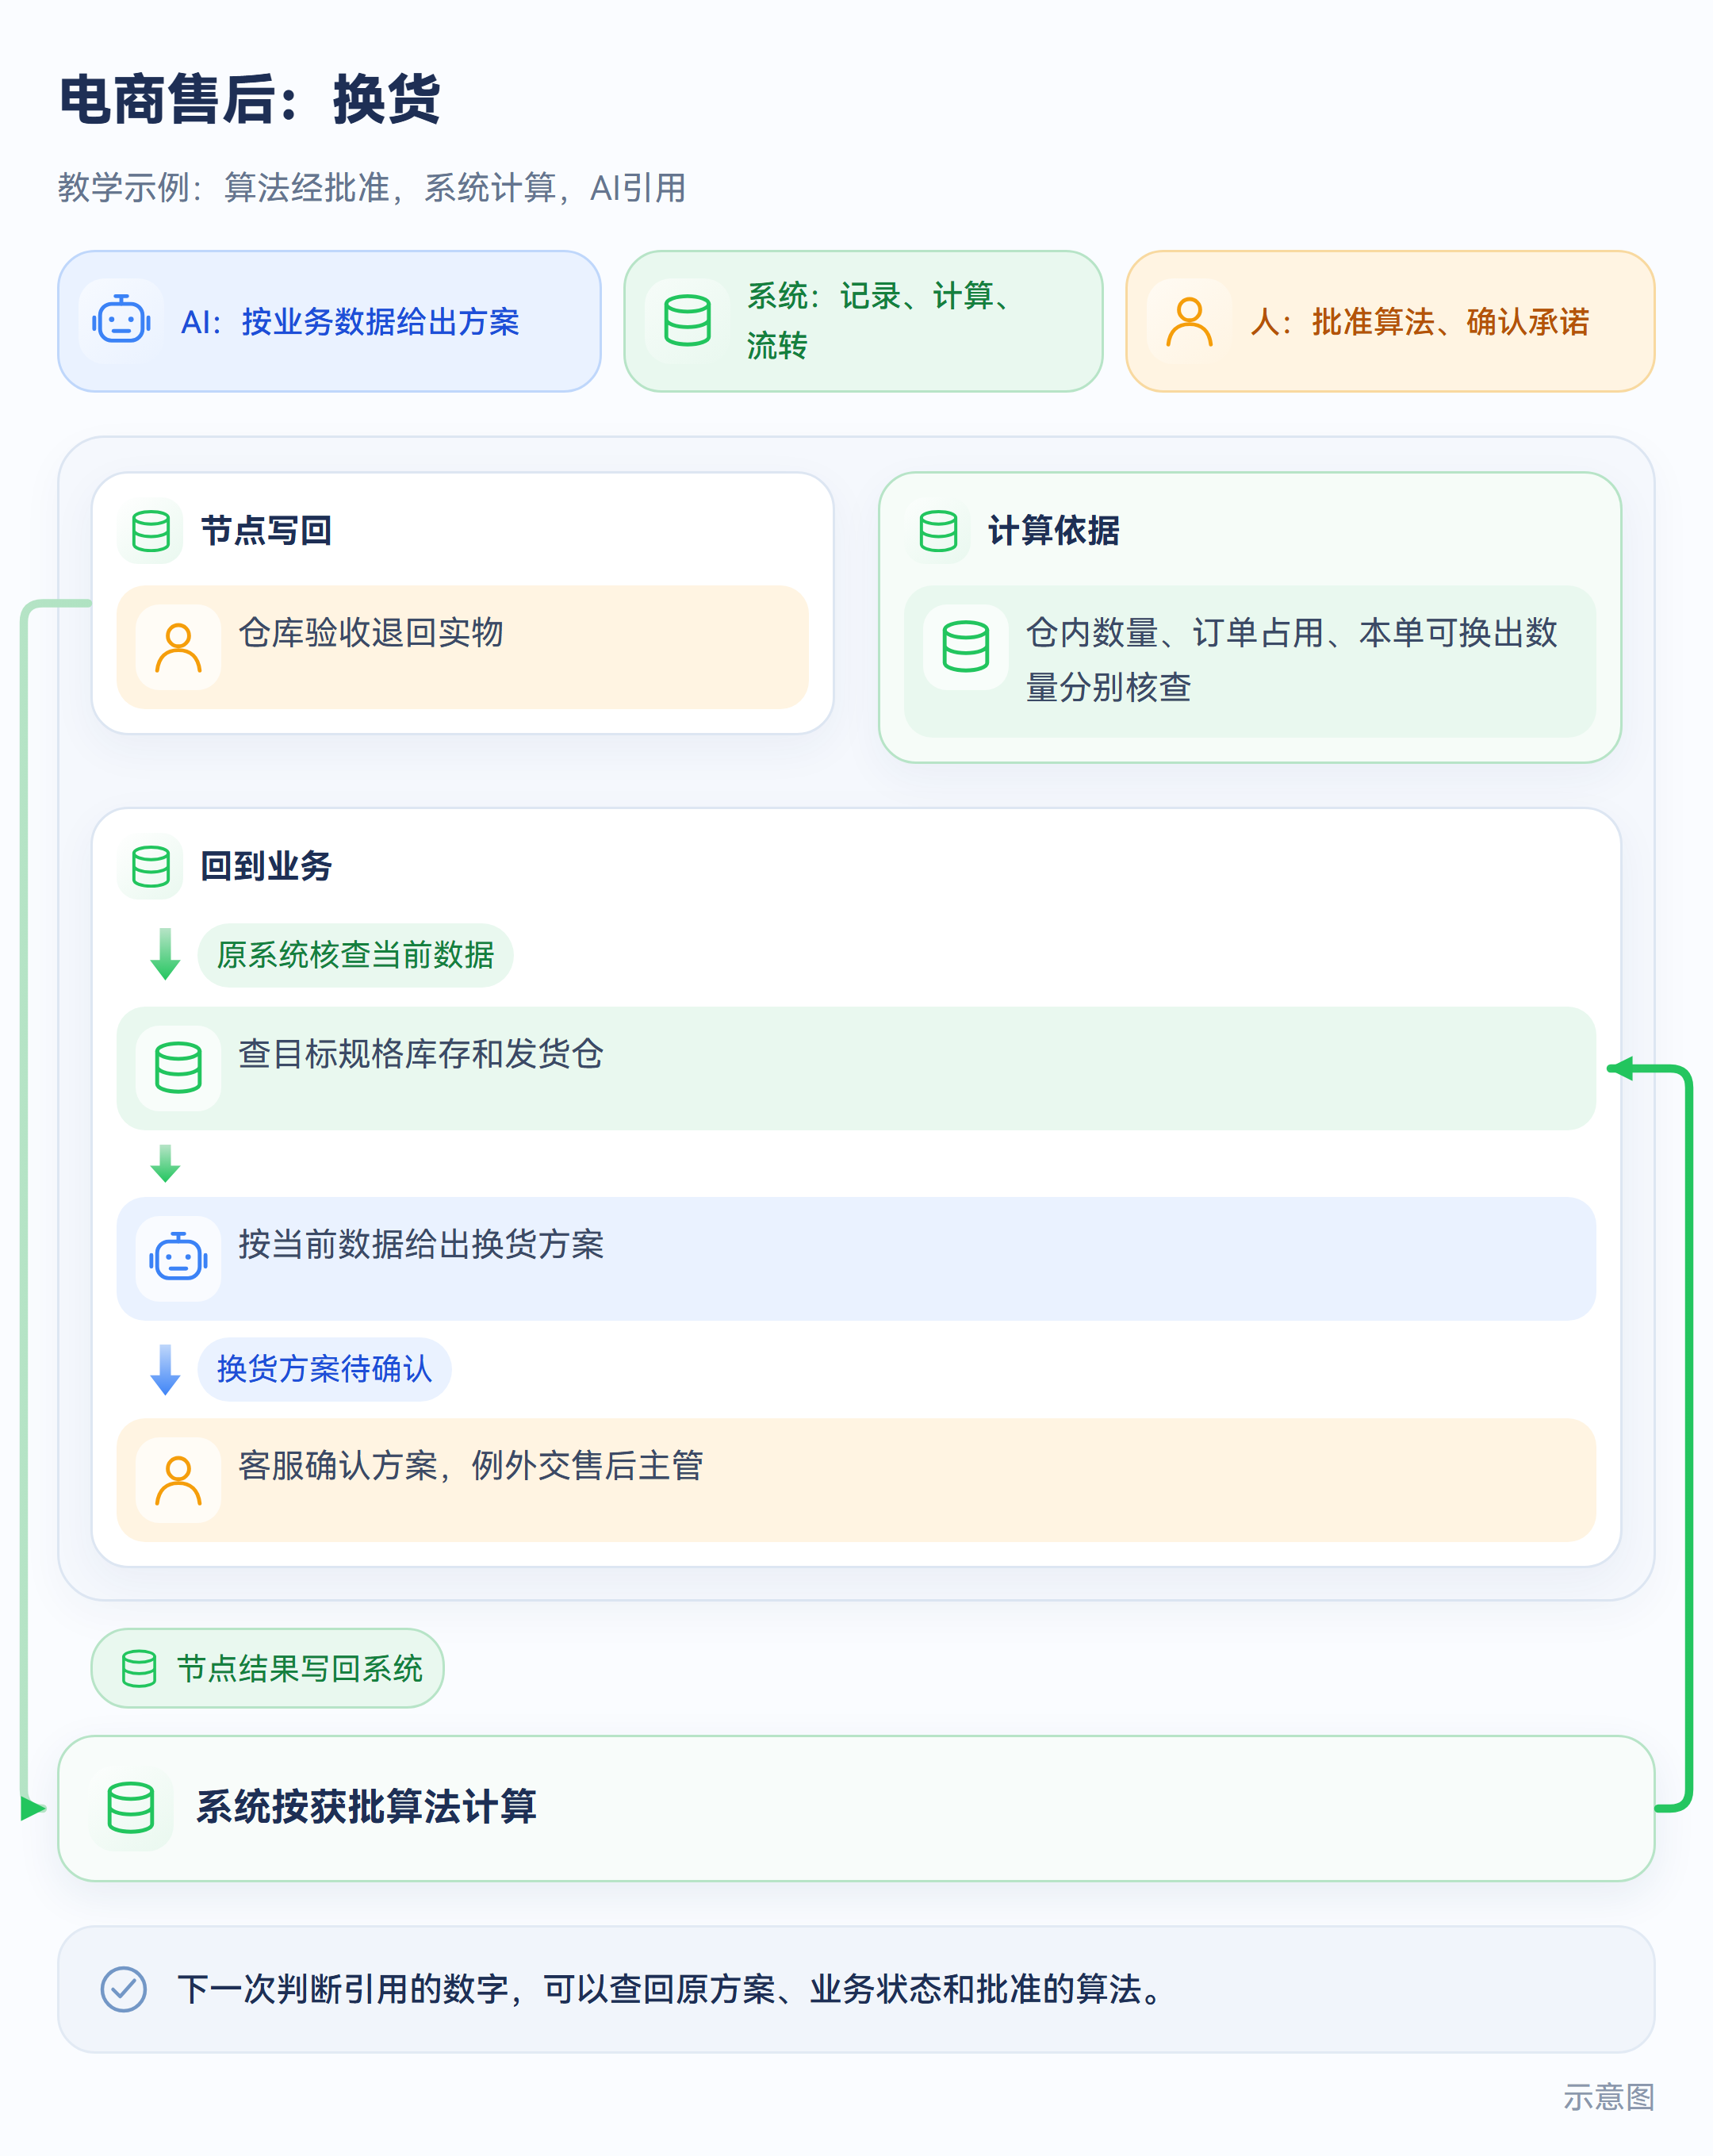The image size is (1713, 2156).
Task: Select the 原系统核查当前数据 pill label
Action: tap(355, 955)
